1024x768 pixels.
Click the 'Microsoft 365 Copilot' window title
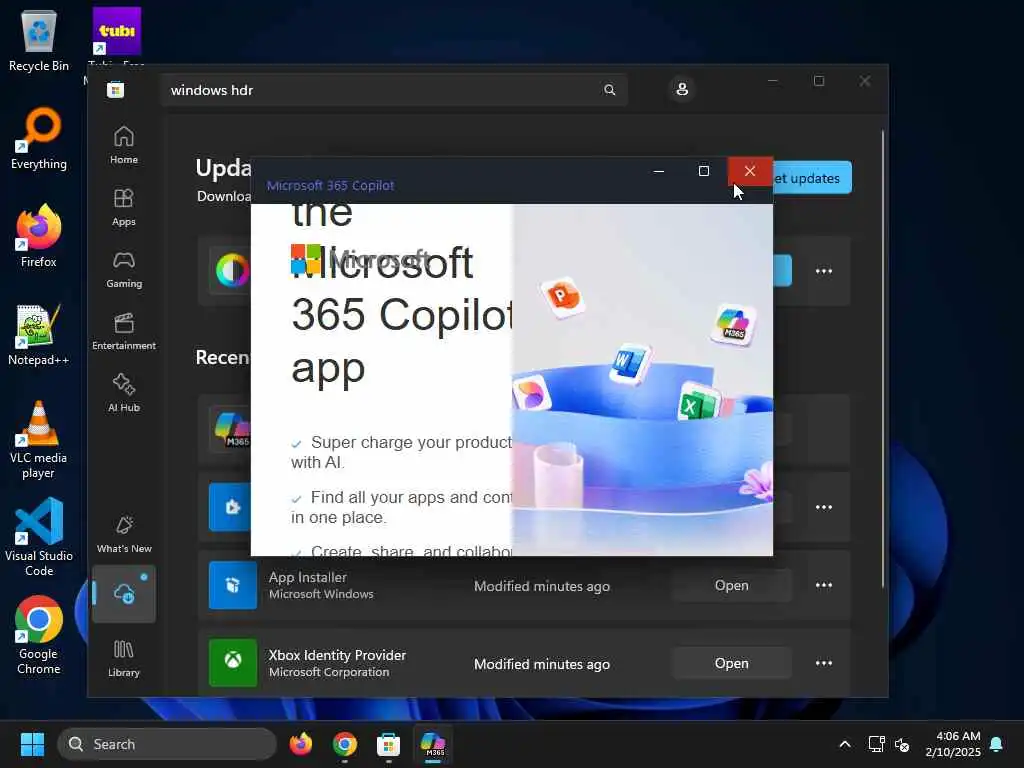pyautogui.click(x=330, y=185)
